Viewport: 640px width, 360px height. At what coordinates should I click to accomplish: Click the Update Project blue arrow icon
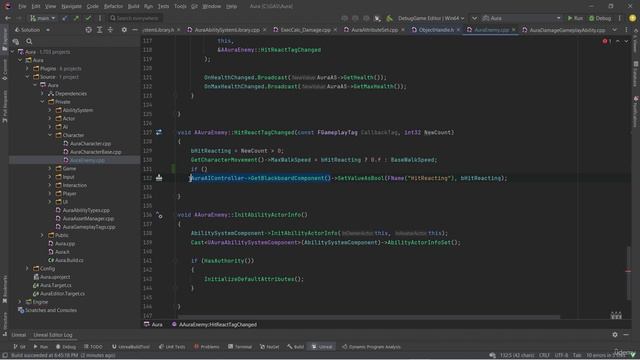point(65,18)
